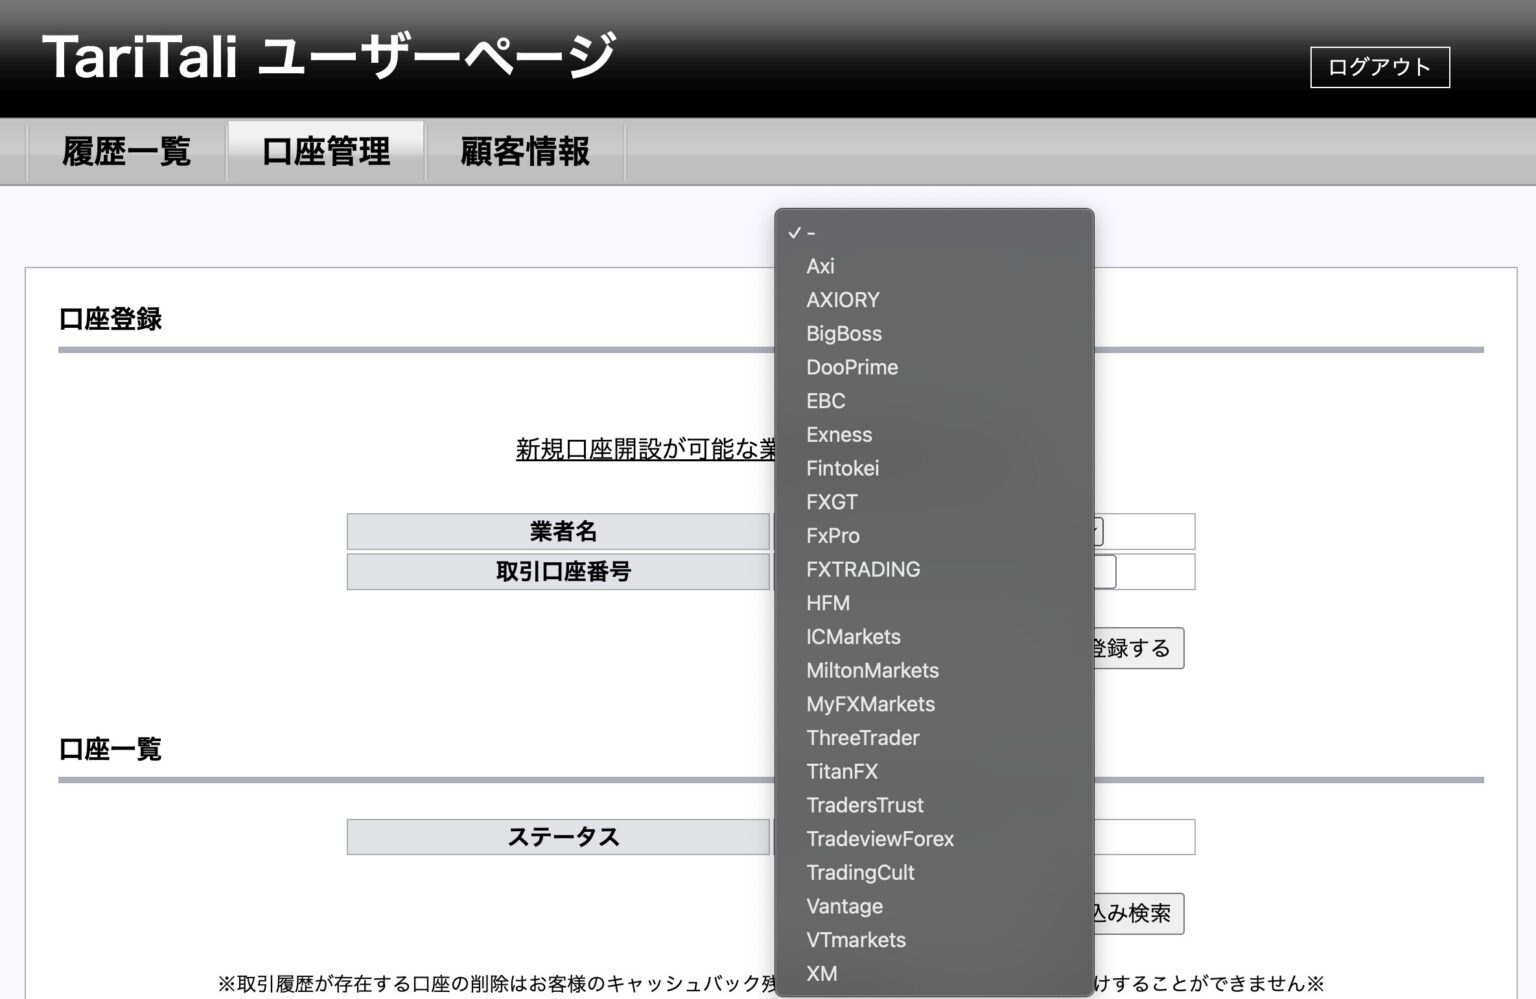This screenshot has height=999, width=1536.
Task: Switch to the 履歴一覧 tab
Action: point(126,150)
